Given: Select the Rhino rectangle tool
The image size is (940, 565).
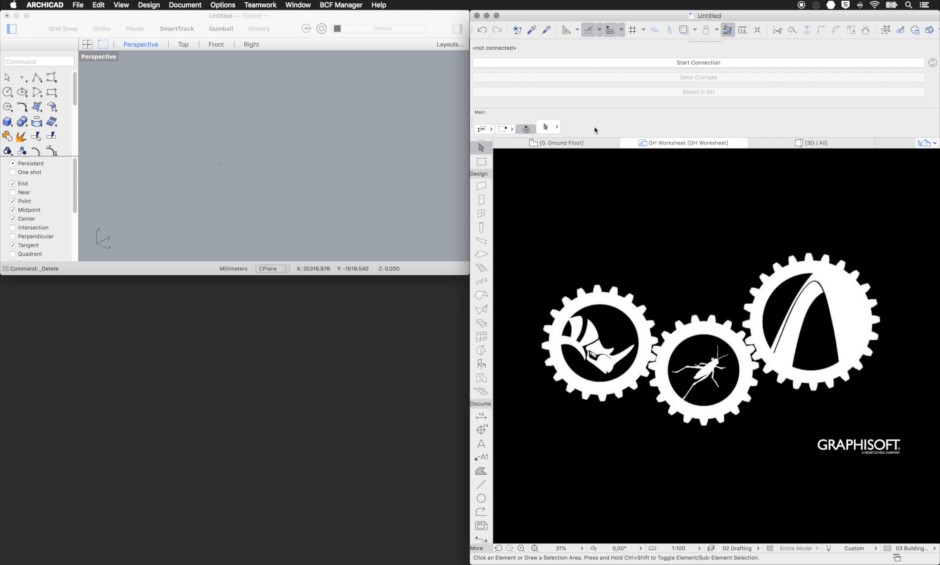Looking at the screenshot, I should click(x=52, y=92).
